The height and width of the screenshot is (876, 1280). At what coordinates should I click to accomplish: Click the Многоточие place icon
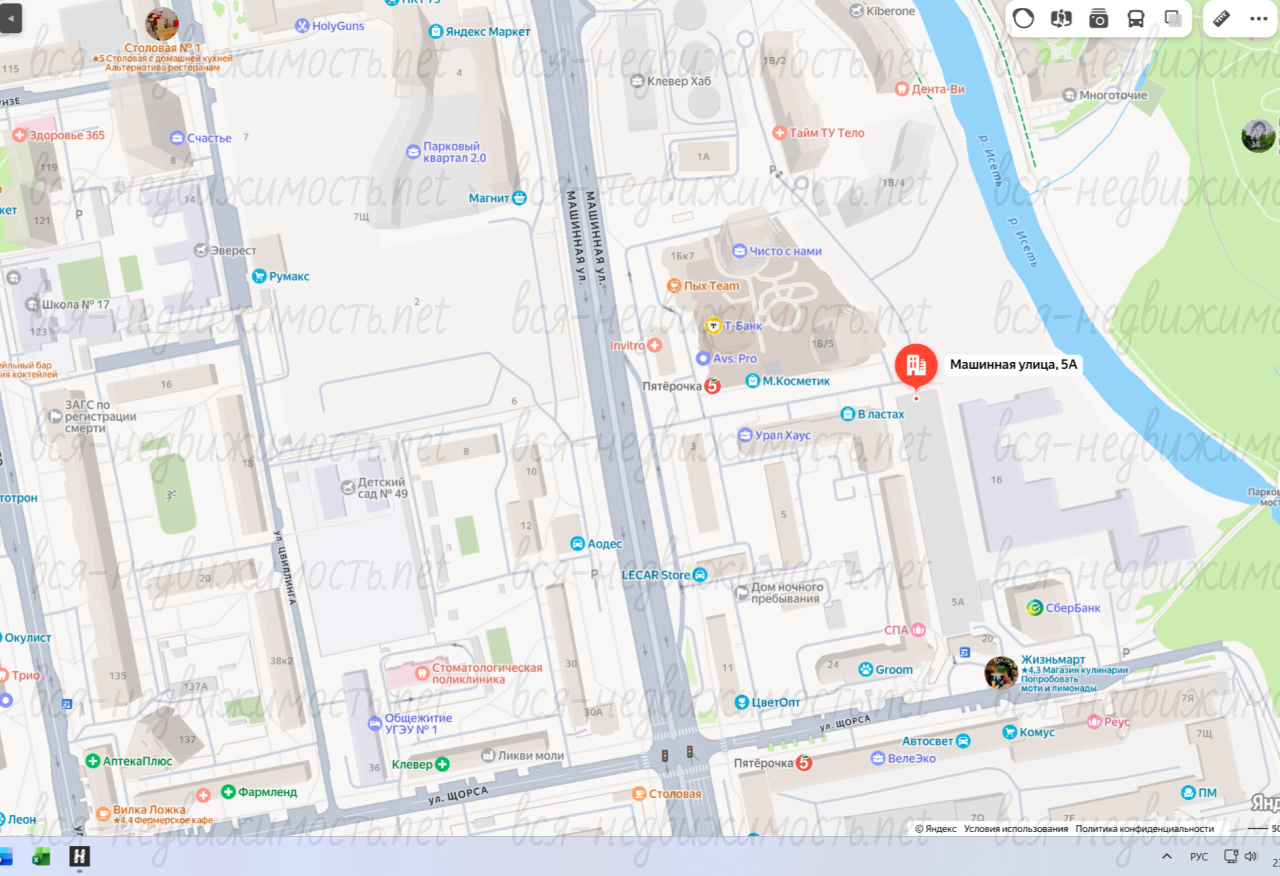tap(1069, 95)
